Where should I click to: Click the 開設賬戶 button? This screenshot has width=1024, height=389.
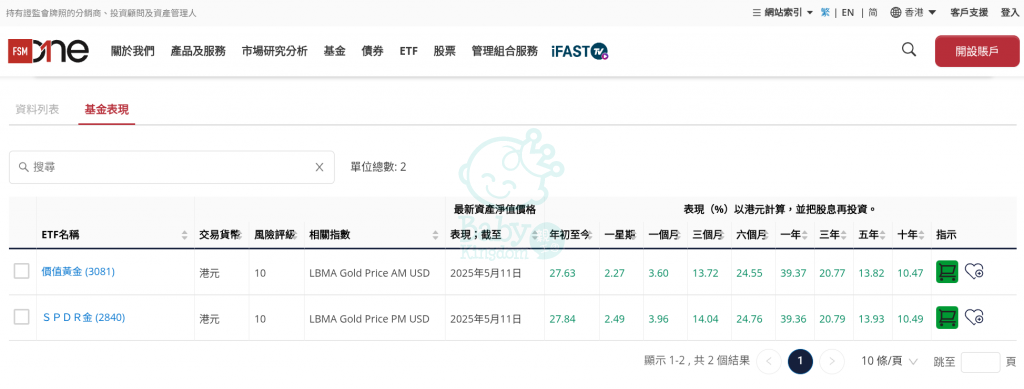point(977,51)
